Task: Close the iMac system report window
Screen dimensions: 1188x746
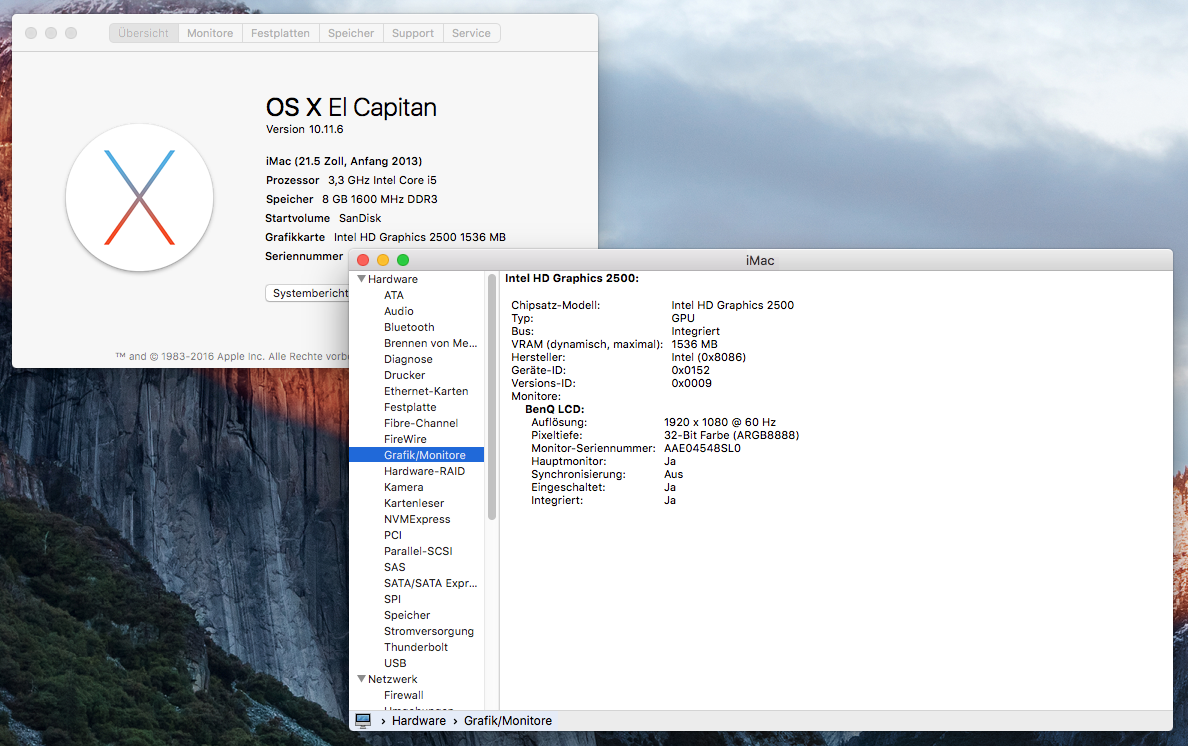Action: coord(363,260)
